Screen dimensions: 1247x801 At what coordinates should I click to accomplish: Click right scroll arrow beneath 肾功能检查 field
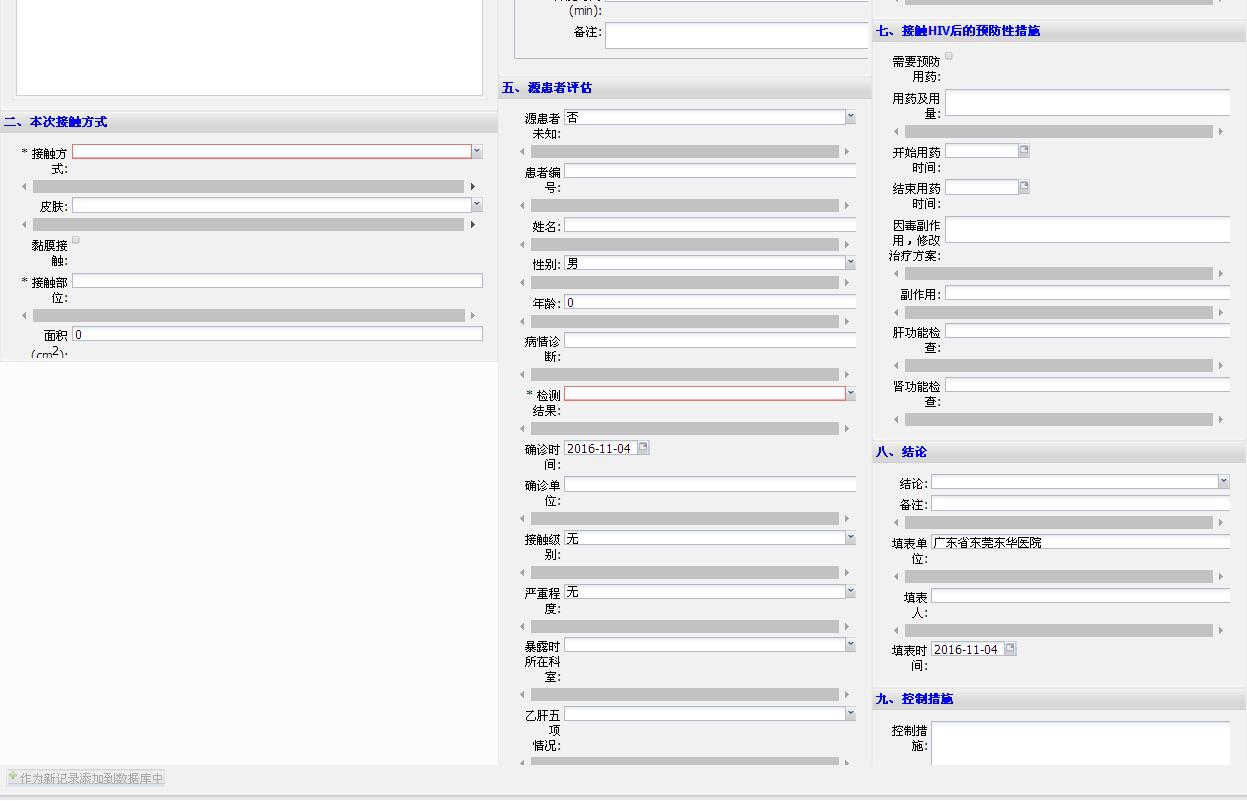point(1221,420)
